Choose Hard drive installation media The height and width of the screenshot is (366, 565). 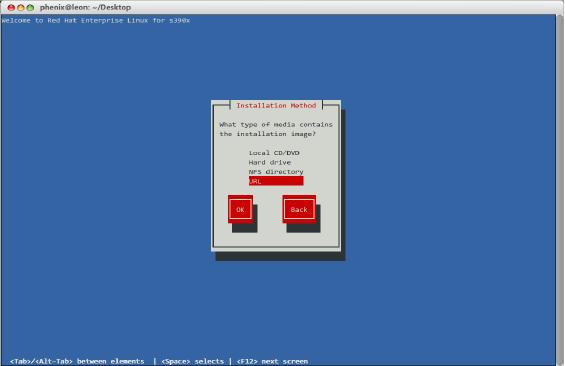270,162
